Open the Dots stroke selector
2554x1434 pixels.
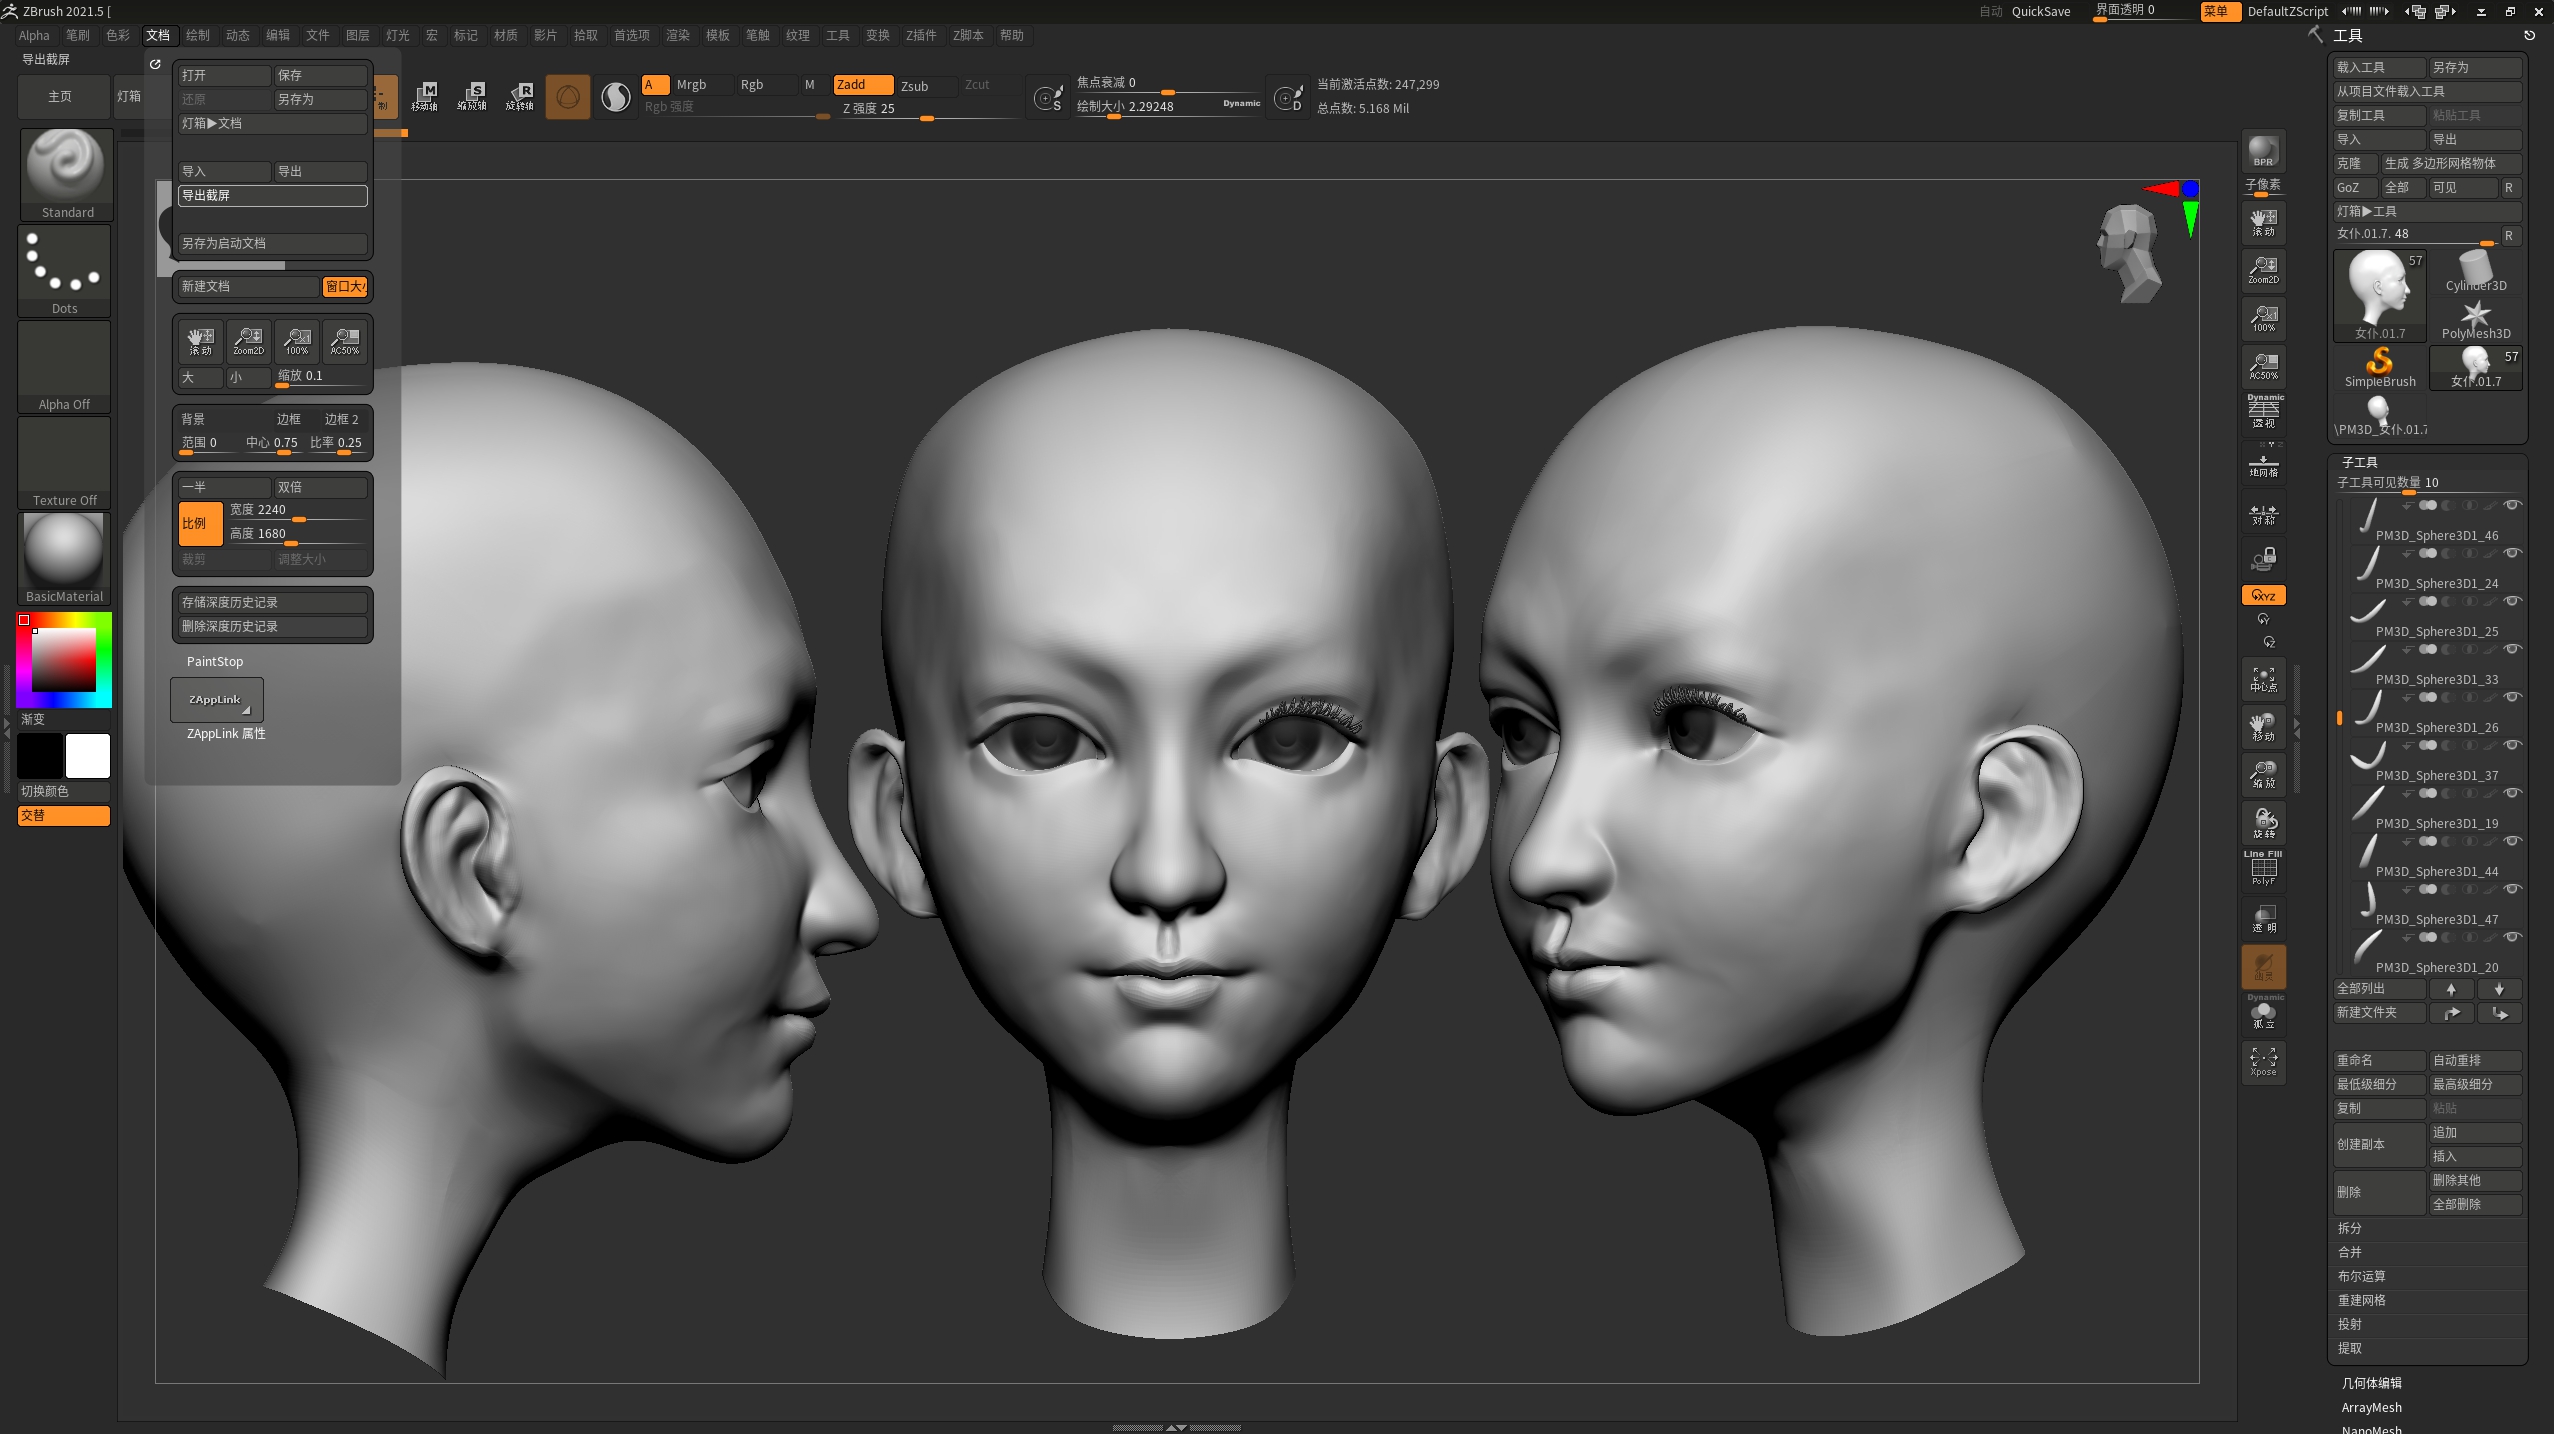(64, 270)
